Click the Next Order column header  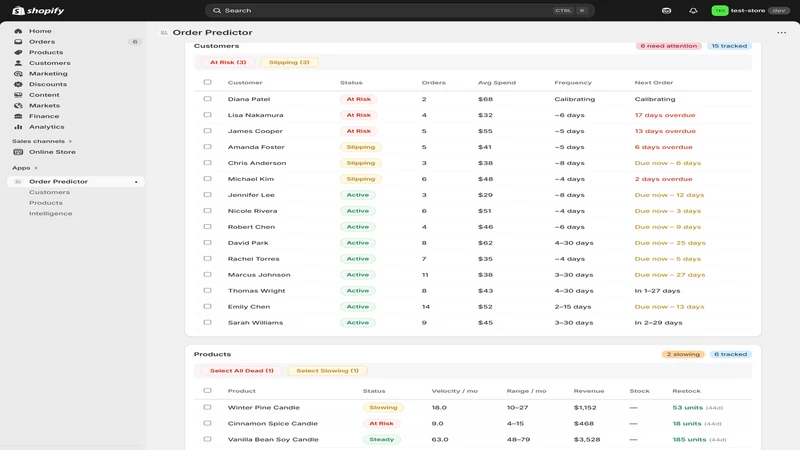[654, 83]
